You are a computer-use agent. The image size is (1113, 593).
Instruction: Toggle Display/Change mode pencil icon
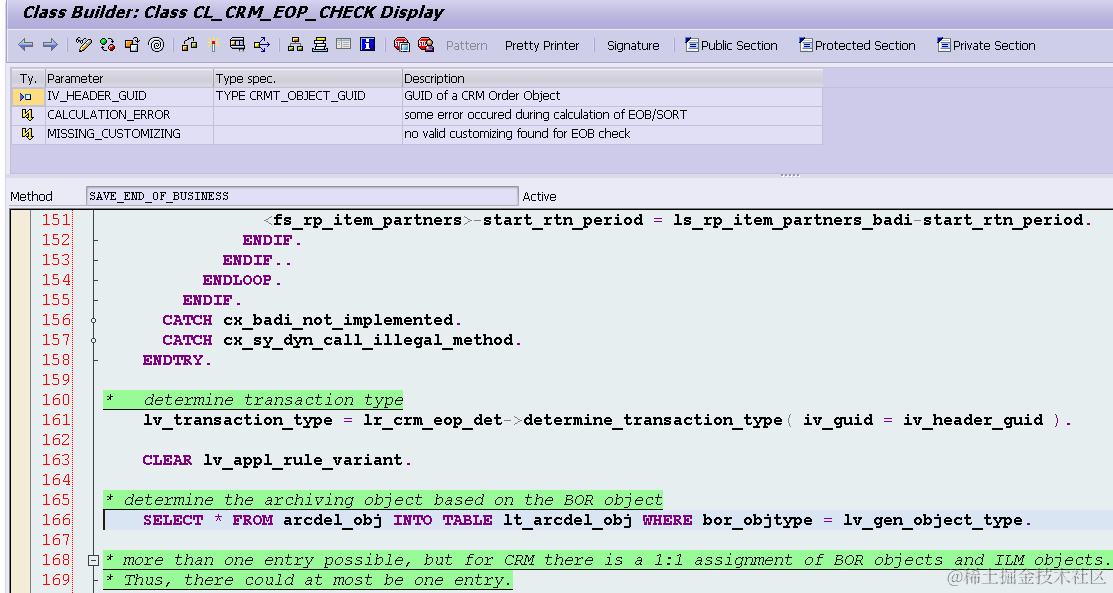(84, 45)
